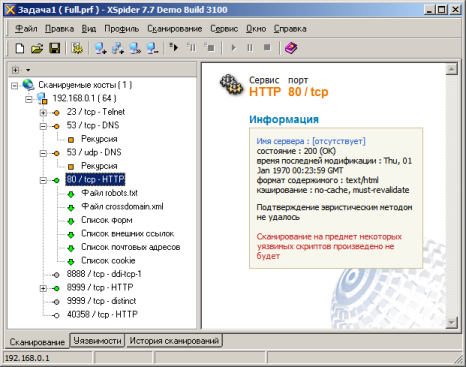
Task: Open the dropdown arrow beside the expand-all icon
Action: tap(28, 70)
